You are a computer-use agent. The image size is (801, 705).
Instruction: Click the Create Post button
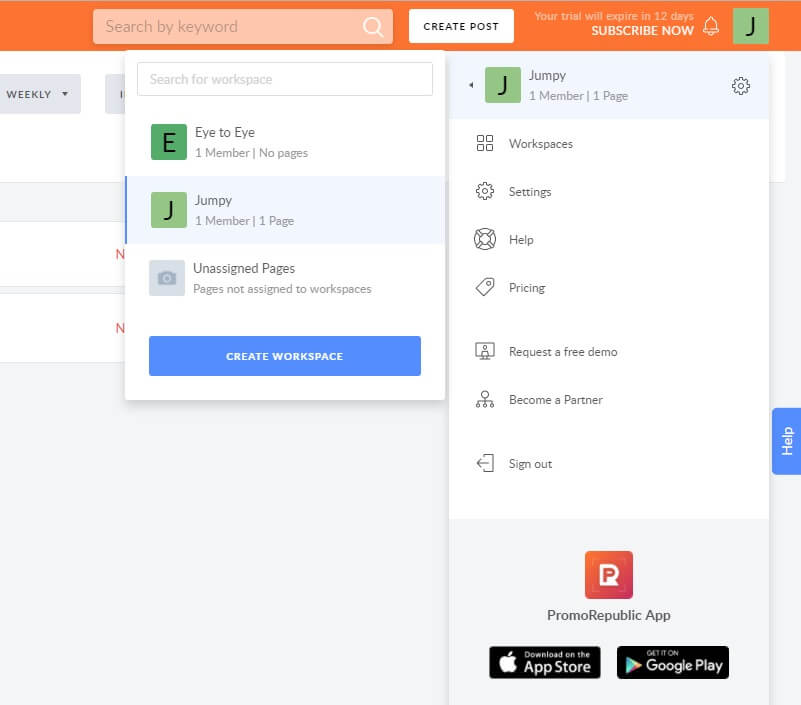click(461, 27)
